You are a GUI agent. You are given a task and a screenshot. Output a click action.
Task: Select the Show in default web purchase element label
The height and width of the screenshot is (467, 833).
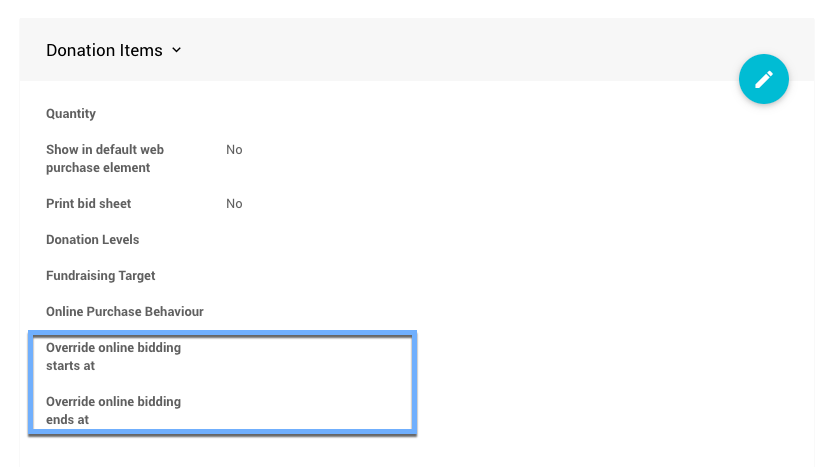pyautogui.click(x=105, y=159)
